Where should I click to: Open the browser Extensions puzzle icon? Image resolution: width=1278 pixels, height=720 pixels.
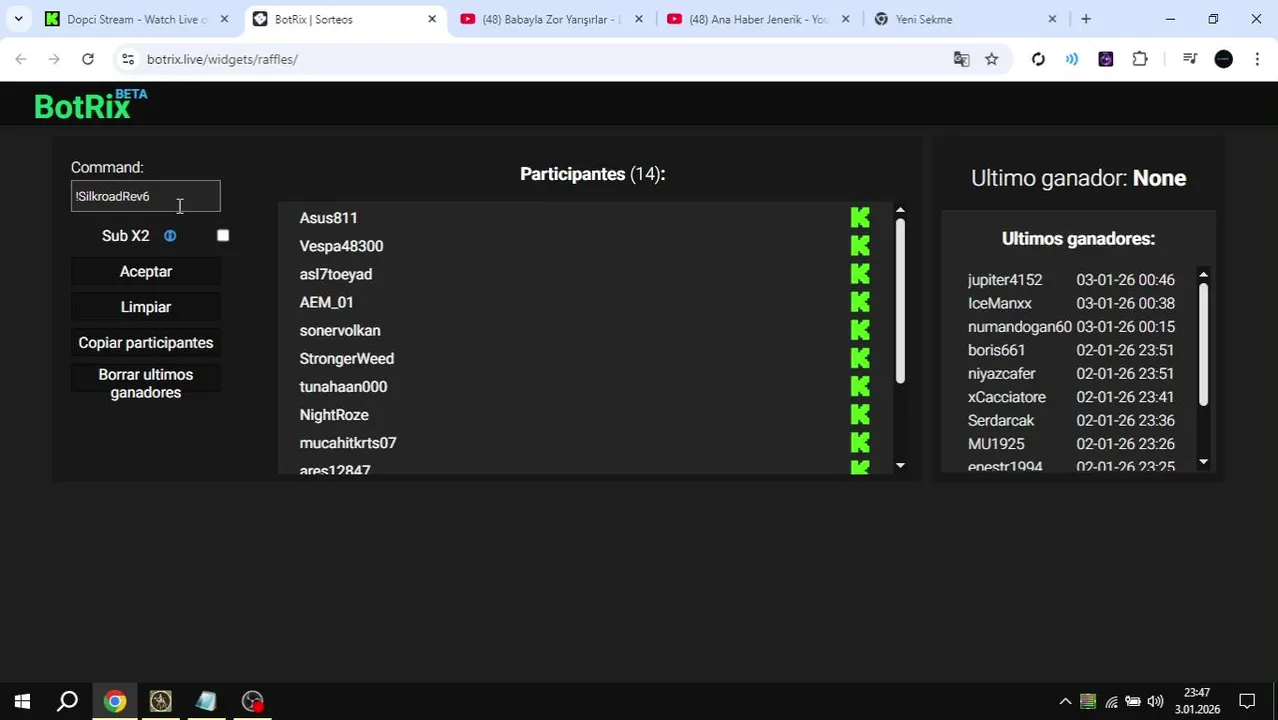[x=1140, y=59]
